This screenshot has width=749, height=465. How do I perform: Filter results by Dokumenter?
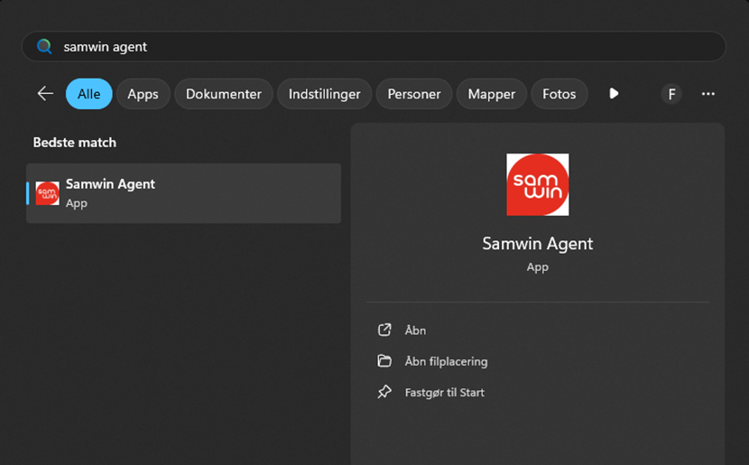click(x=223, y=94)
